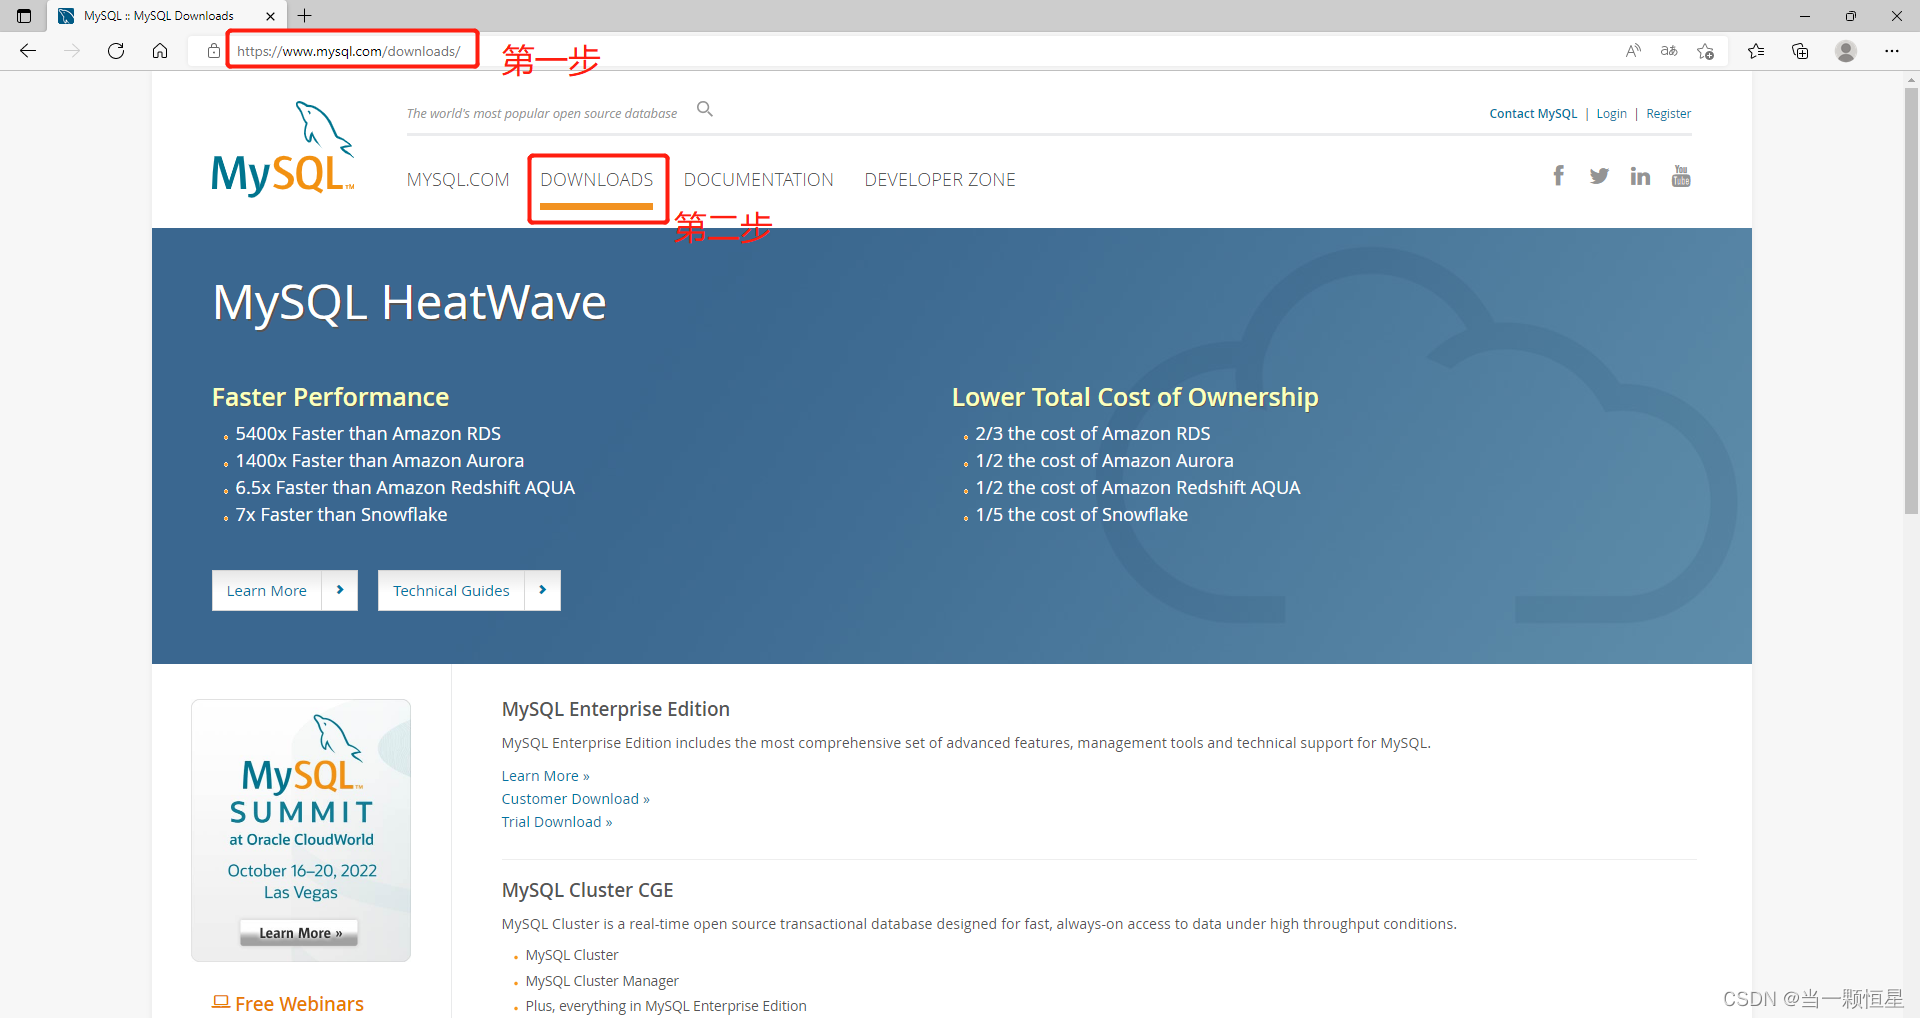Click the Login link

pos(1611,114)
